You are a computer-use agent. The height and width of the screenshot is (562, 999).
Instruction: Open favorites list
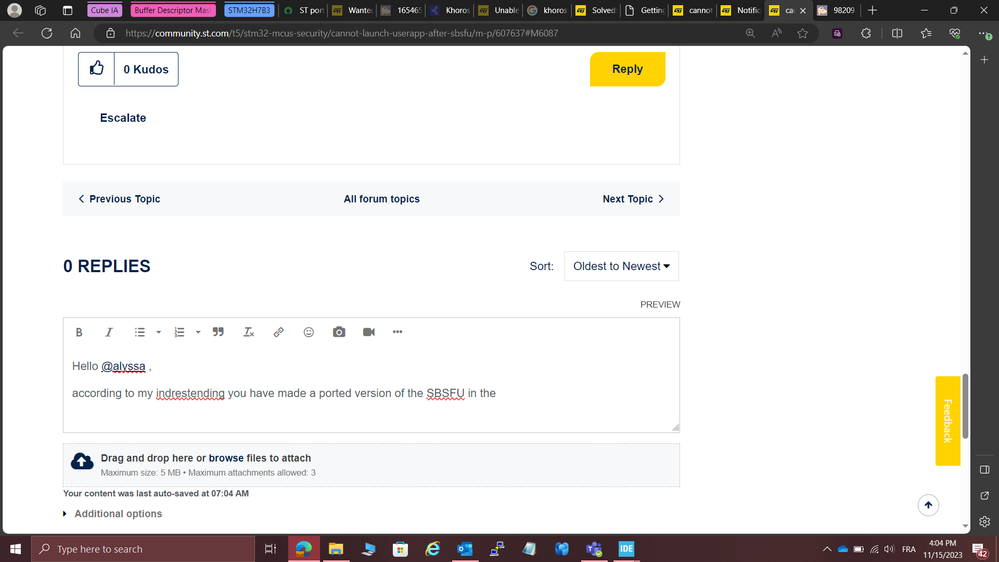[926, 33]
